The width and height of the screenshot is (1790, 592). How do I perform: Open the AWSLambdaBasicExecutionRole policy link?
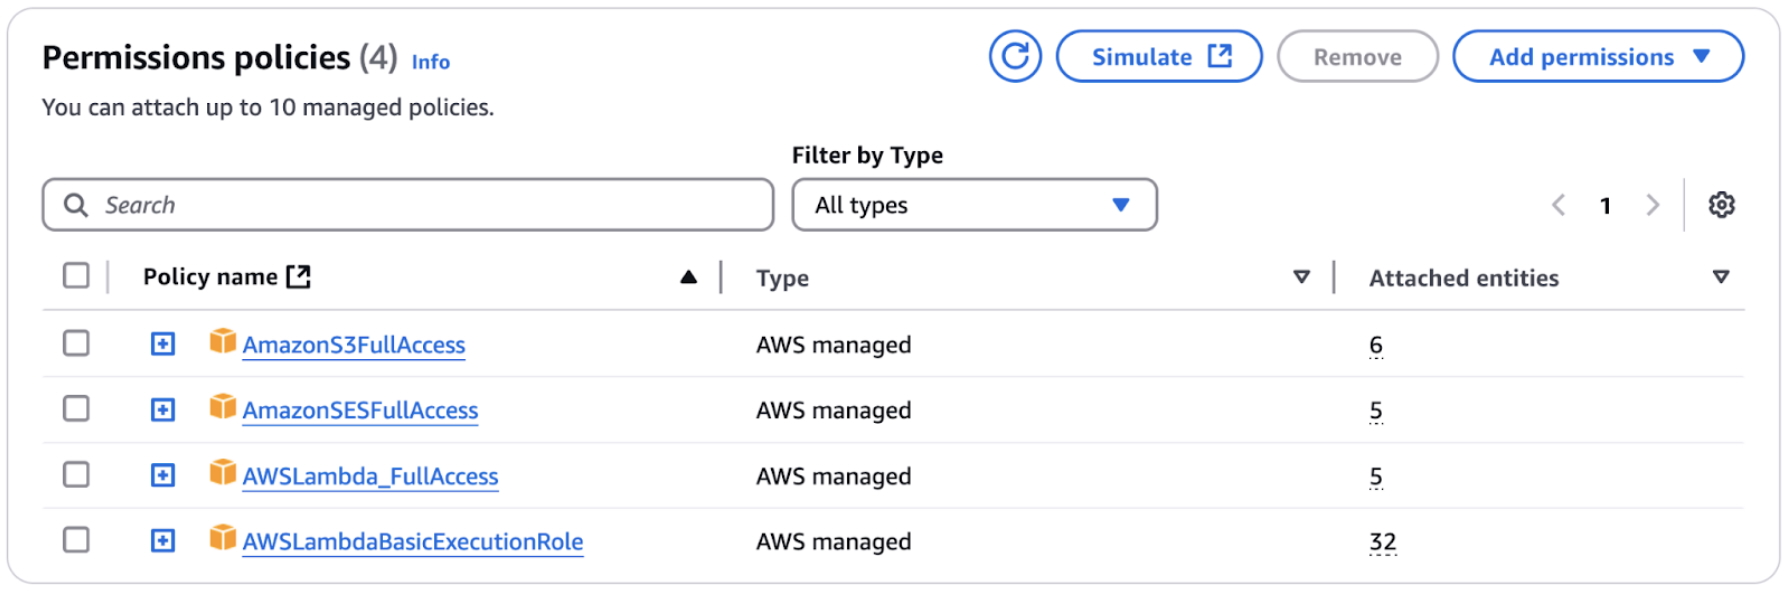point(413,542)
